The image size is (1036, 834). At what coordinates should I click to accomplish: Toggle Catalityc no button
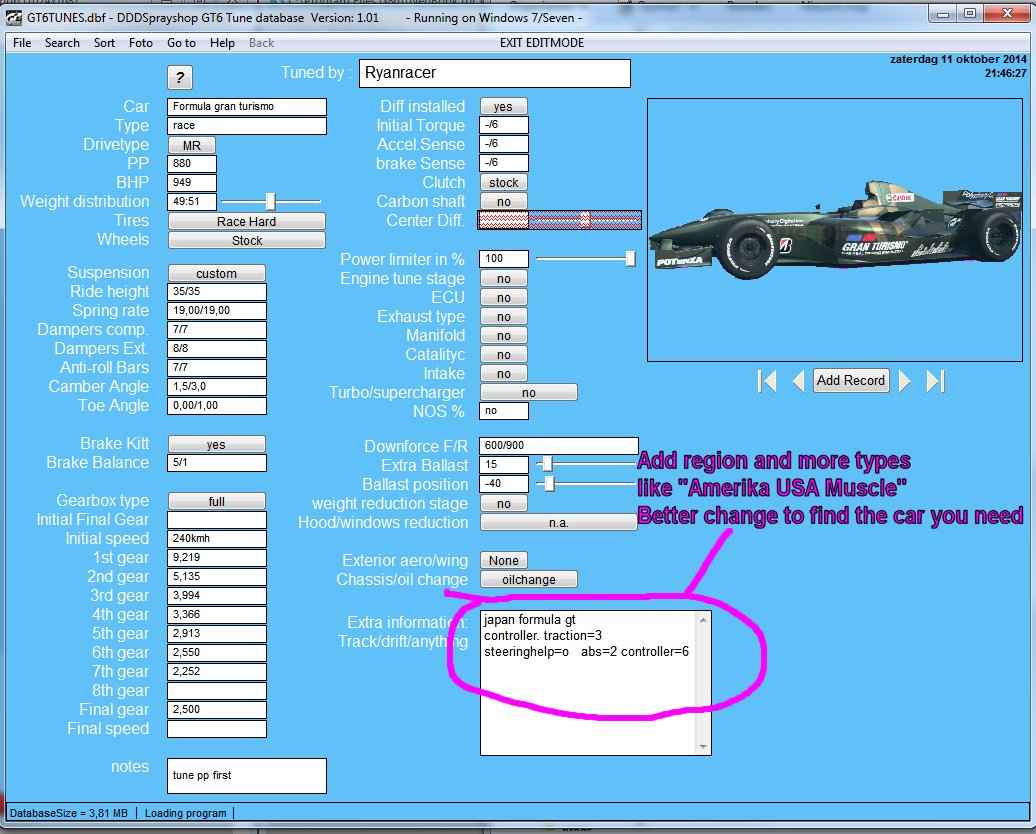pos(503,355)
